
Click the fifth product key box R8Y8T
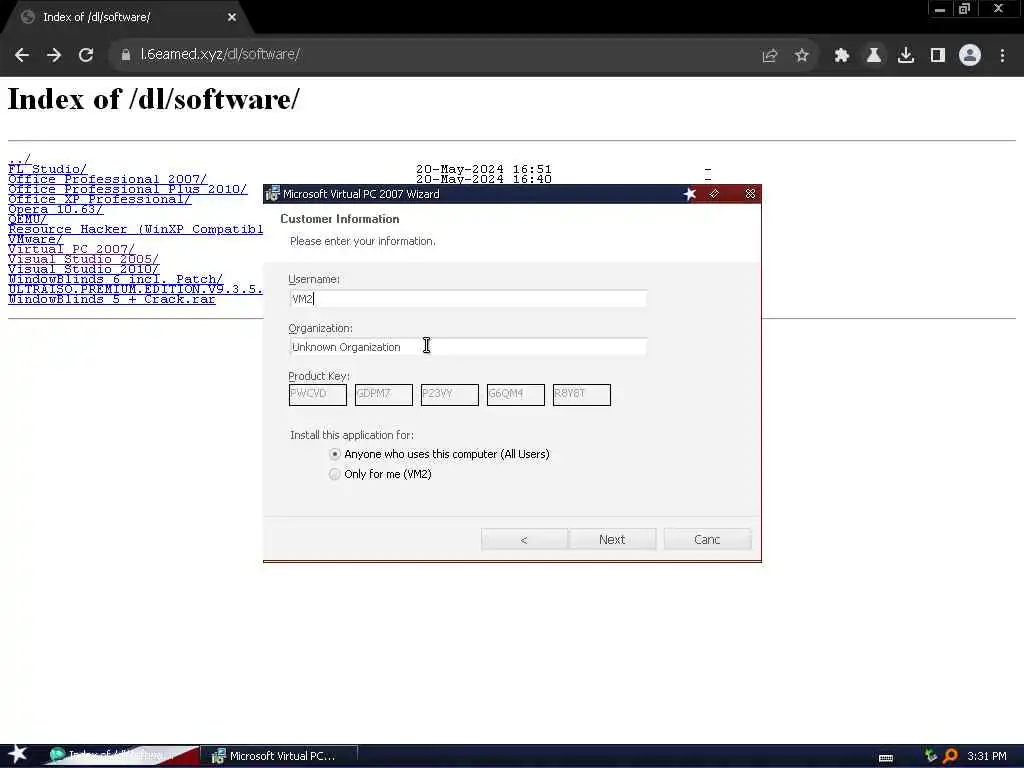pos(581,394)
